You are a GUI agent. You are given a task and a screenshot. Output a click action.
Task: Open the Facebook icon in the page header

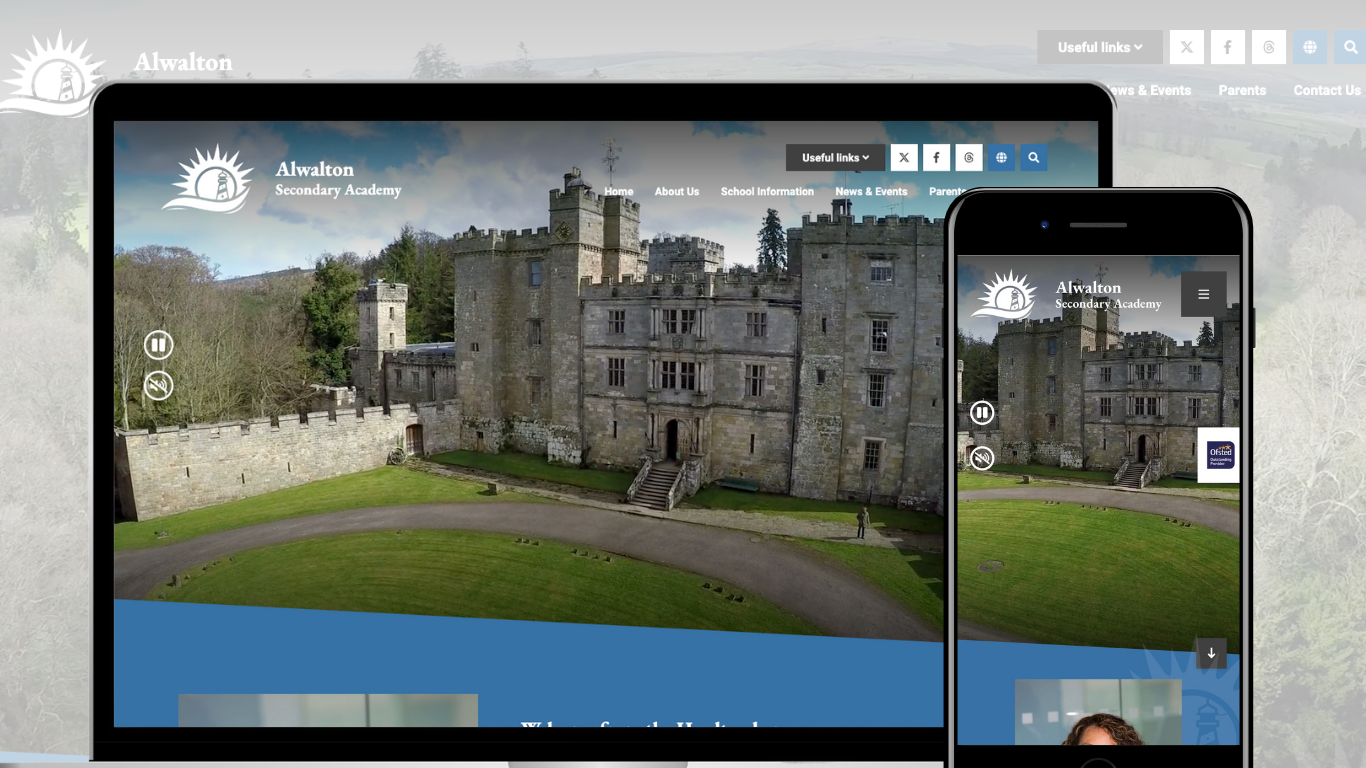tap(1228, 47)
